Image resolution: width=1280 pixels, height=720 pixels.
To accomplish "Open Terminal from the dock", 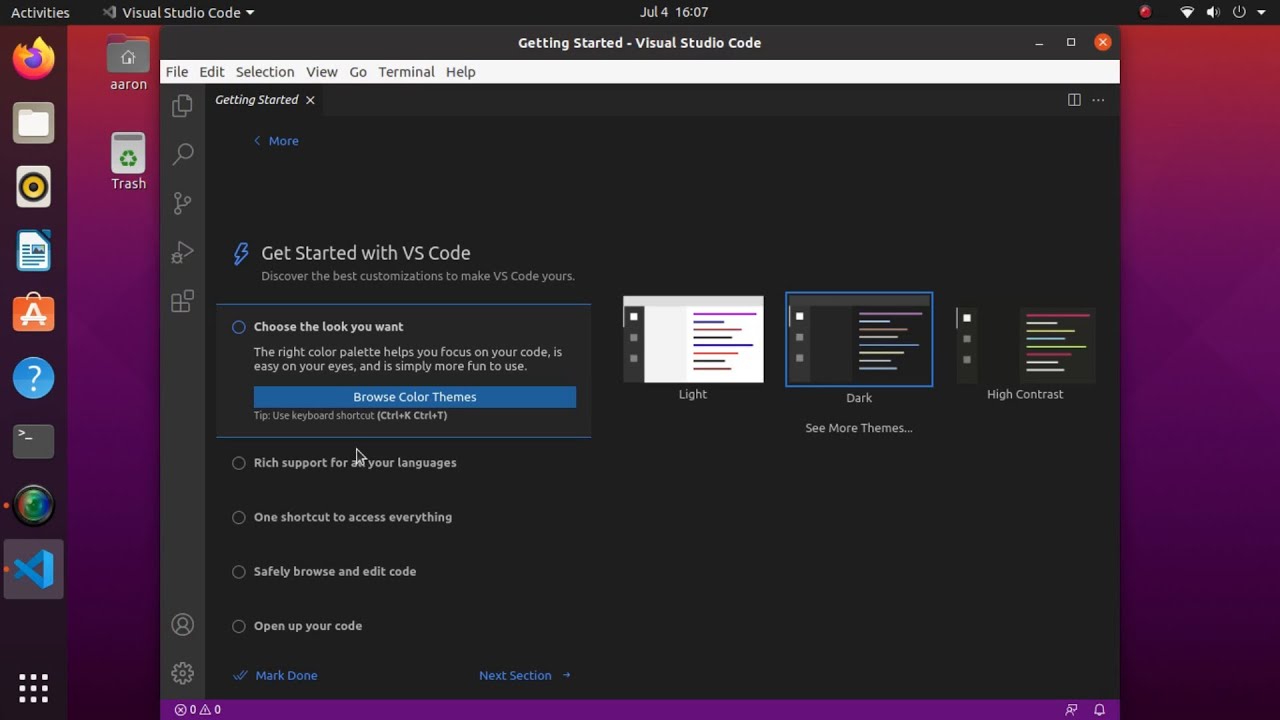I will point(33,441).
